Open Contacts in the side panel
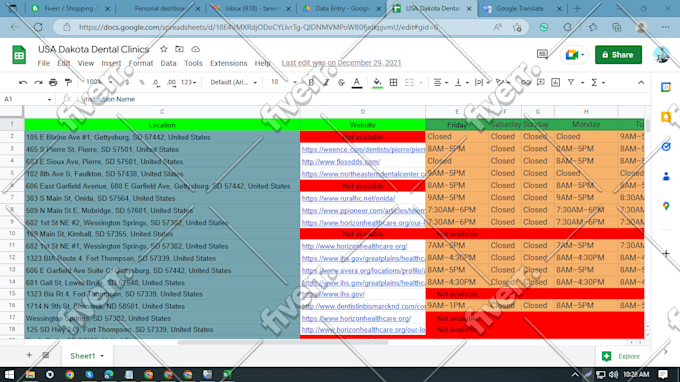 coord(666,176)
